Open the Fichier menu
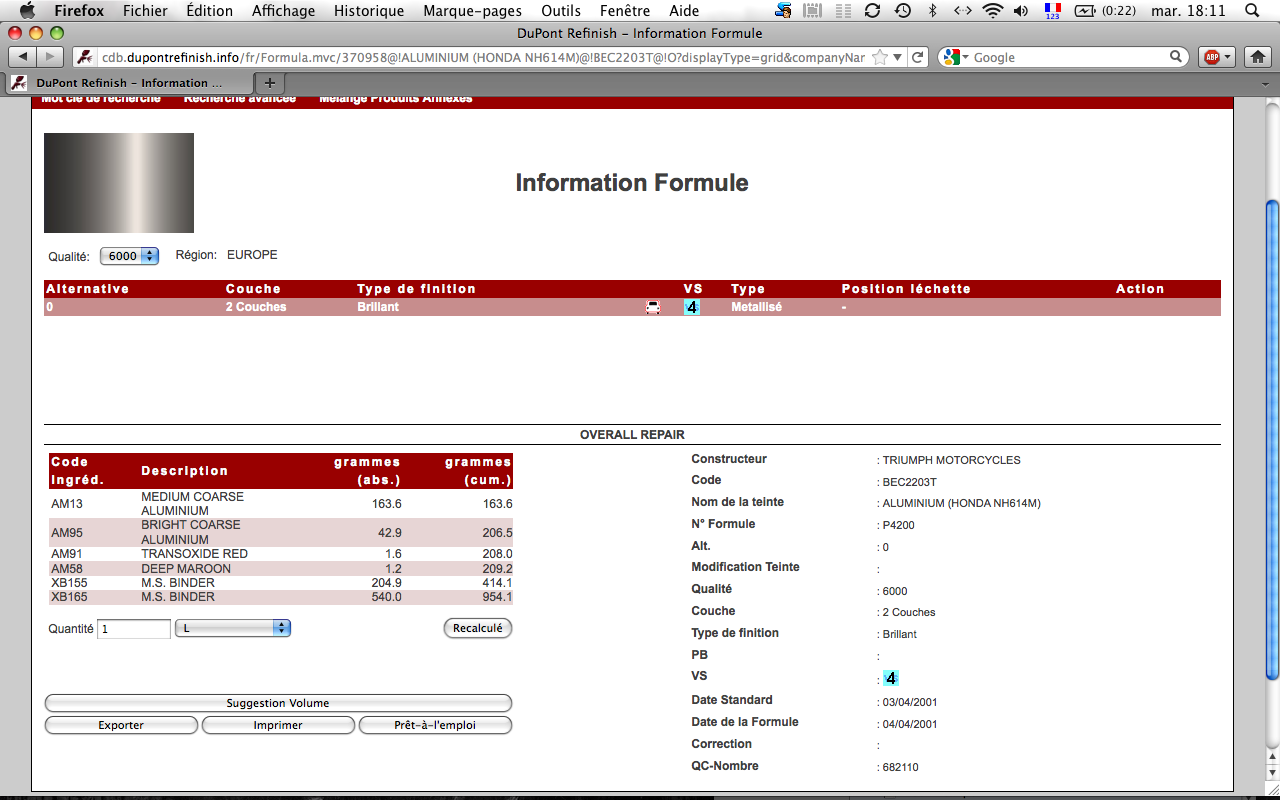1280x800 pixels. [145, 11]
